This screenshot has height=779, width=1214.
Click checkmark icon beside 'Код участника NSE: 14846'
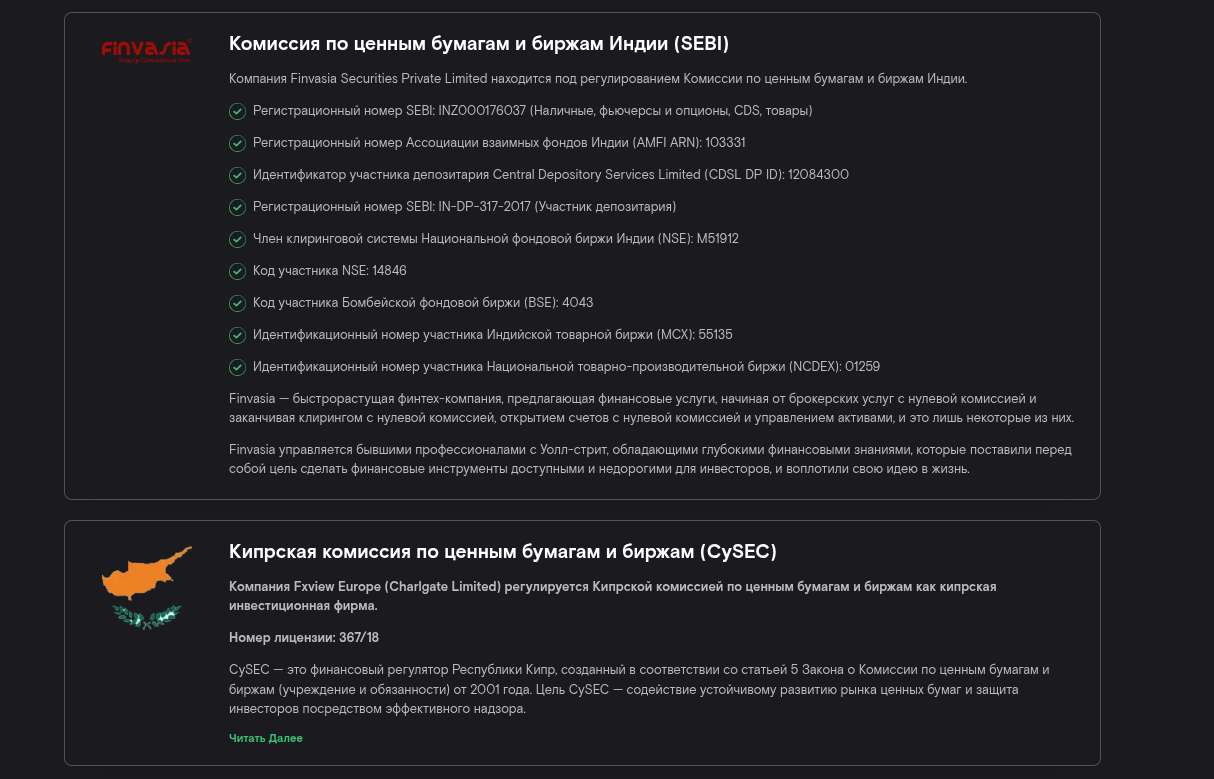click(x=237, y=271)
